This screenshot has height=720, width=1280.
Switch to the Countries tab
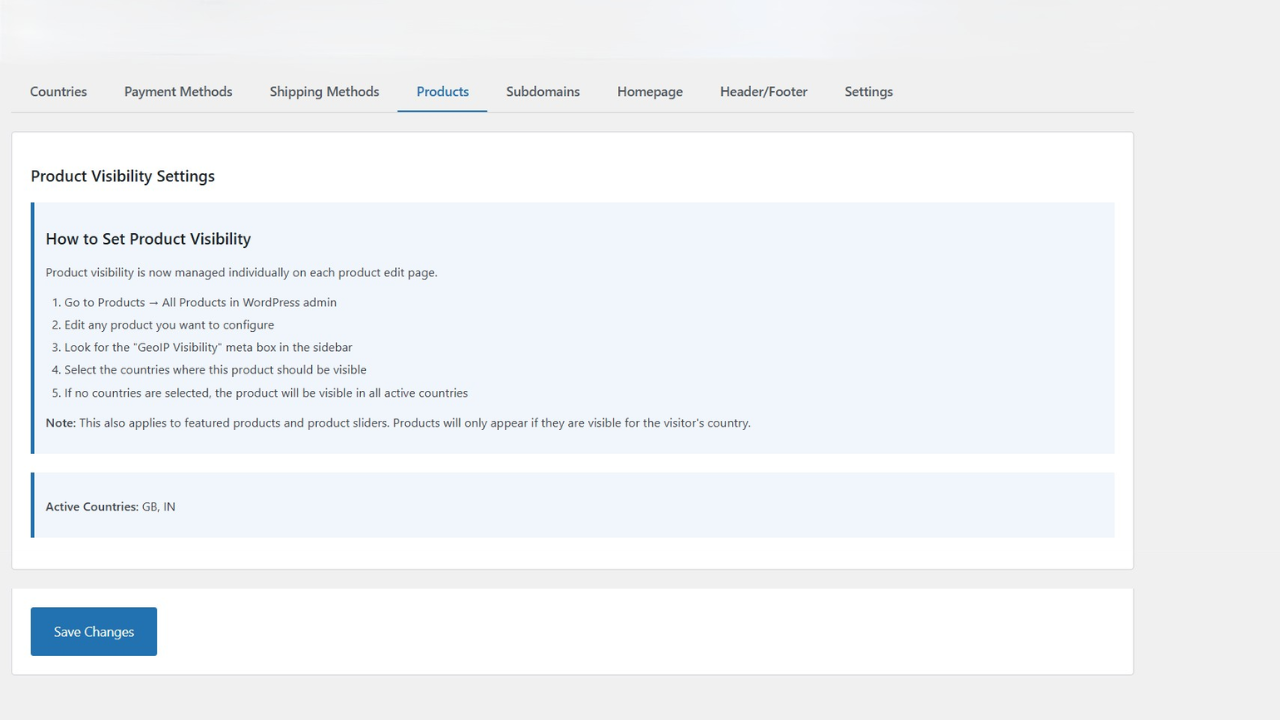coord(58,91)
